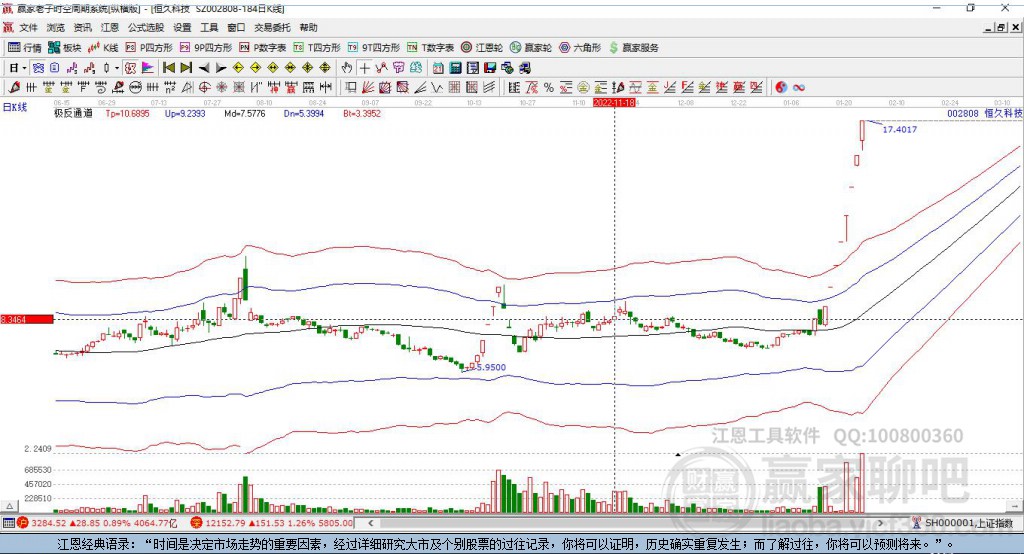
Task: Click the grid icon in status bar
Action: click(8, 523)
